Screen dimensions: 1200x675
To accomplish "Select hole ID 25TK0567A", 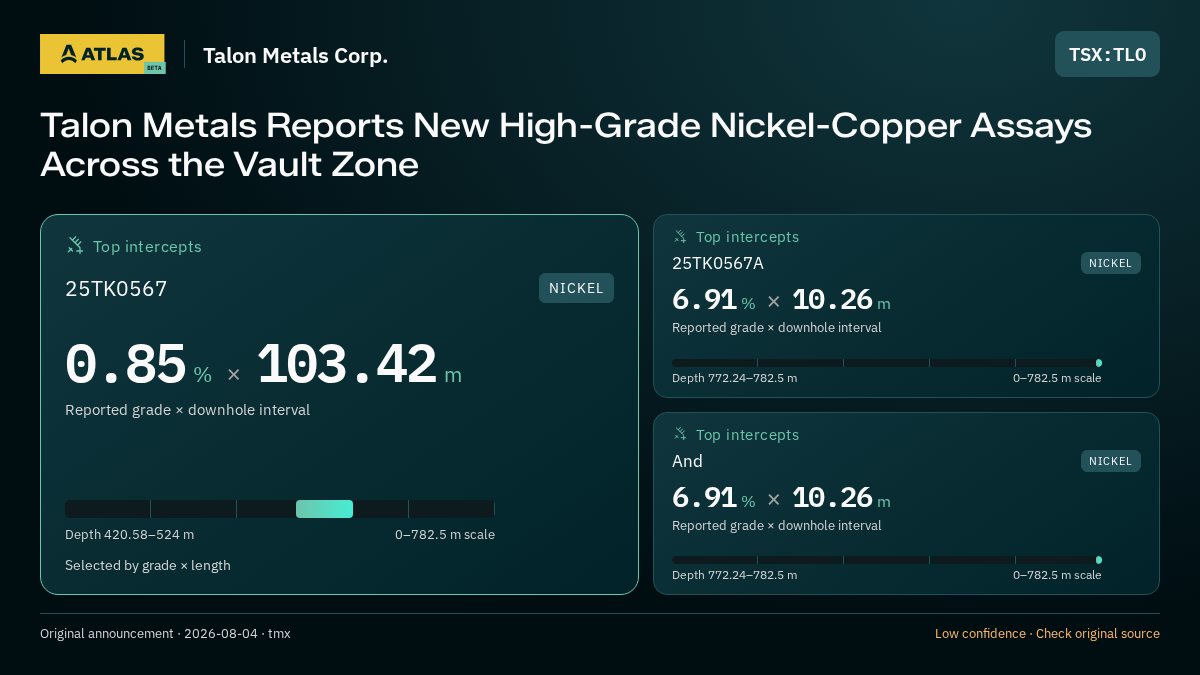I will (x=718, y=263).
